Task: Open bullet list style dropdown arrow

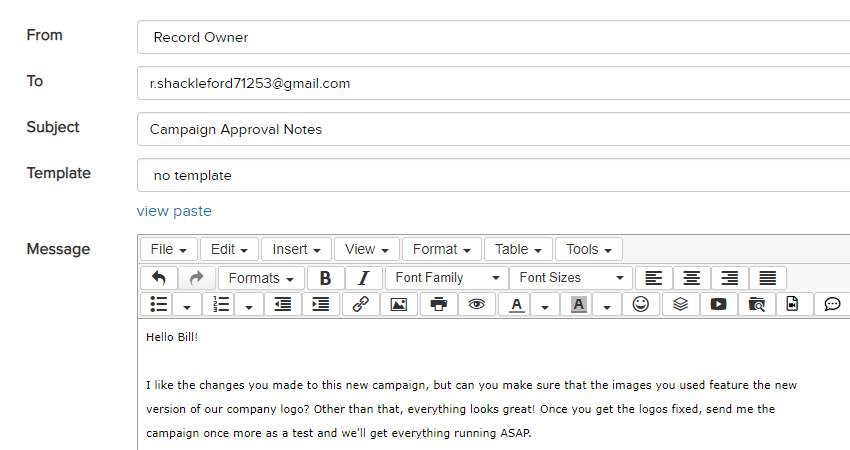Action: point(187,306)
